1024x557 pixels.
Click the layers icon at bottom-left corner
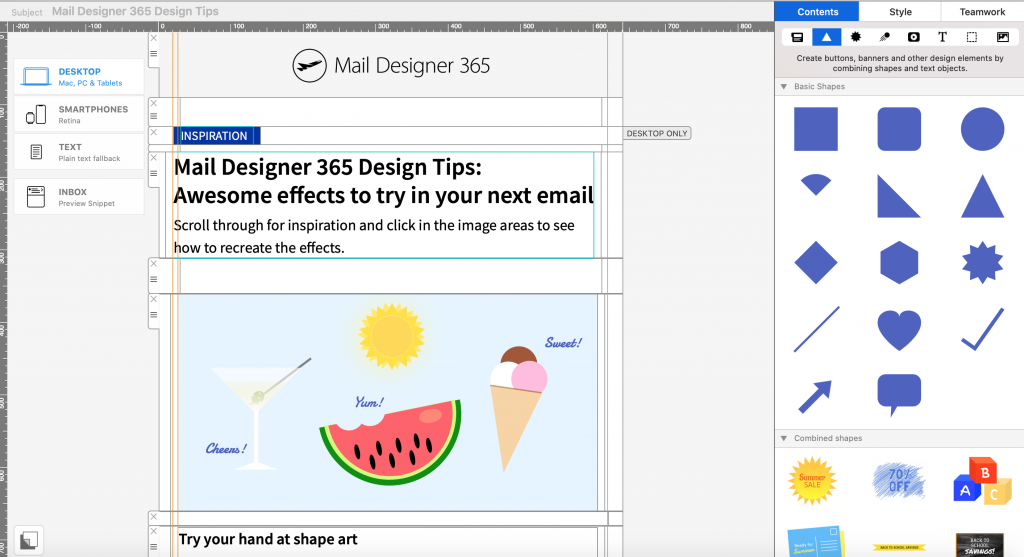pyautogui.click(x=28, y=540)
